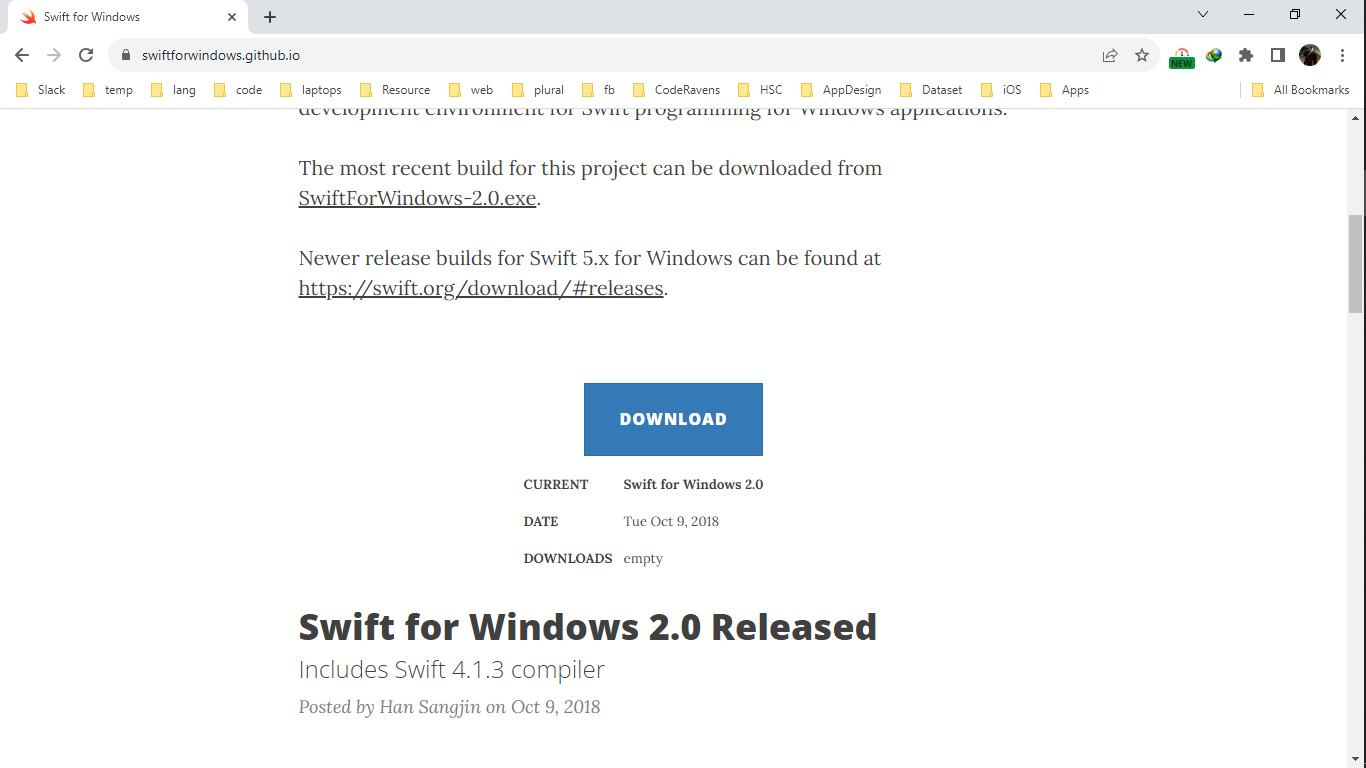The width and height of the screenshot is (1366, 768).
Task: Open a new tab with plus
Action: pos(270,17)
